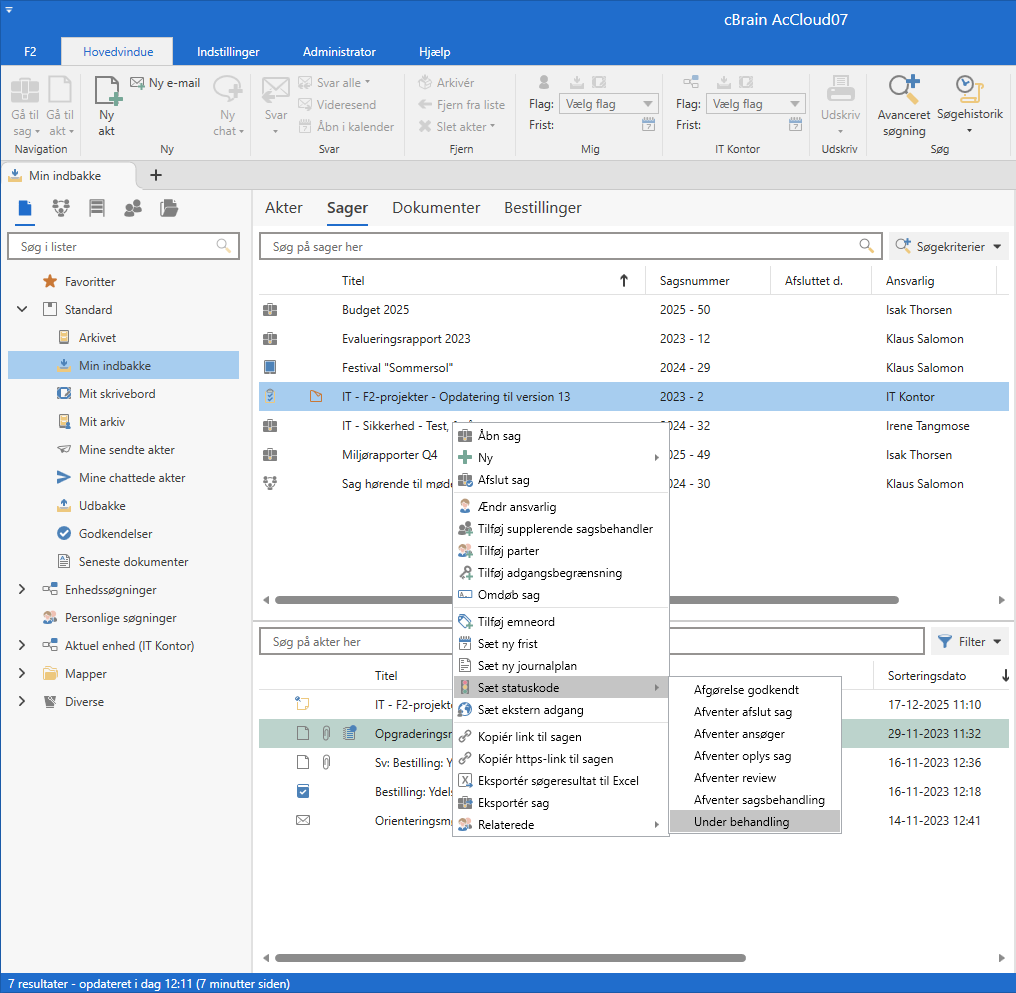Select the participants icon in sidebar toolbar
1016x993 pixels.
(133, 208)
